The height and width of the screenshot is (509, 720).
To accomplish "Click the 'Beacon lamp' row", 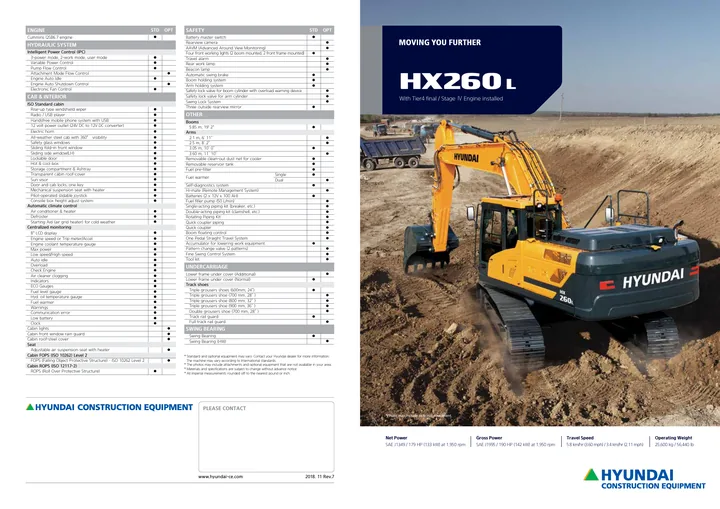I will [x=259, y=69].
